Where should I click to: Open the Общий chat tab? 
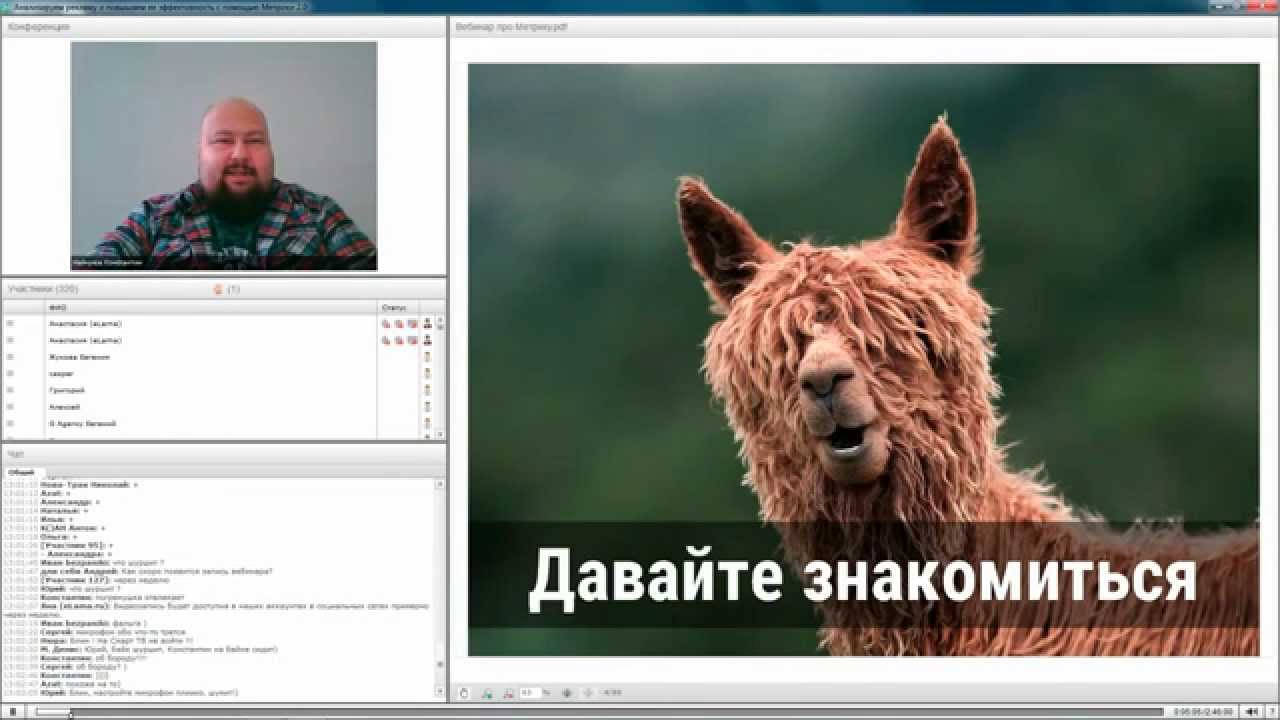coord(21,472)
